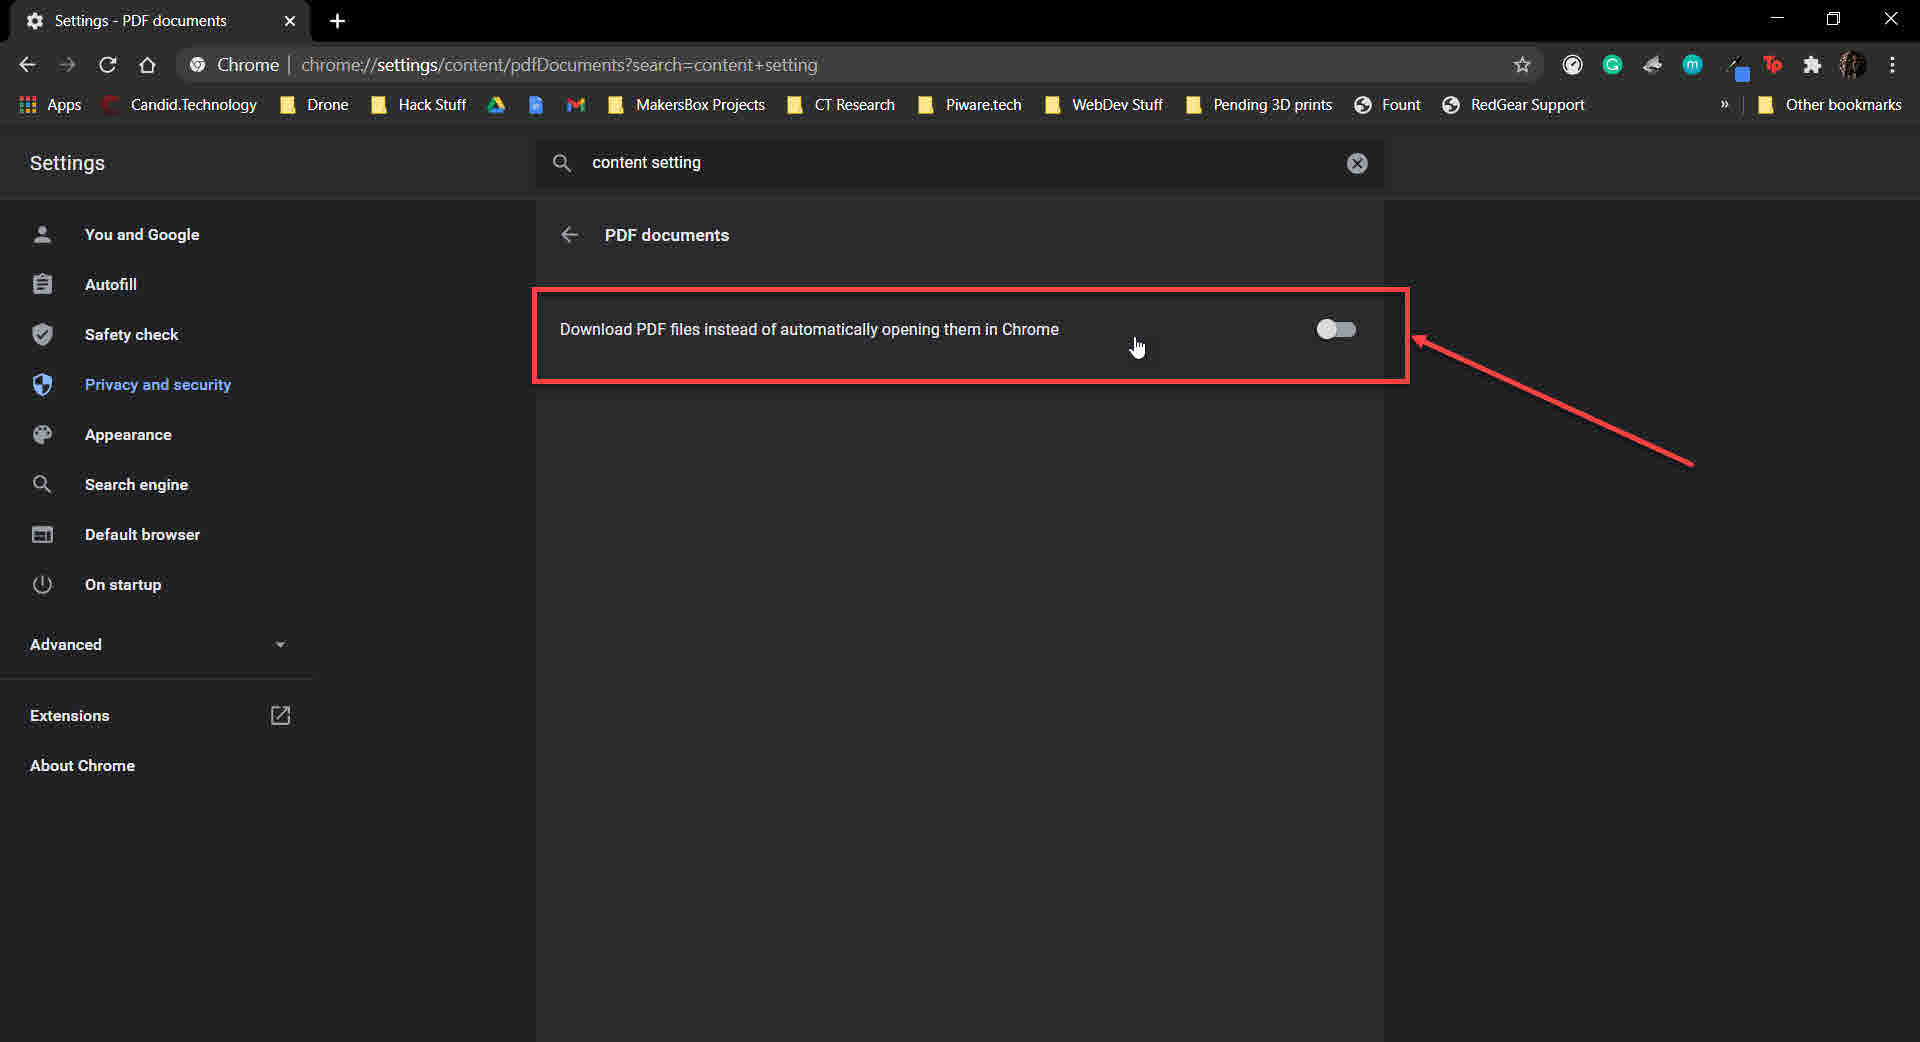Click the browser back arrow
Screen dimensions: 1920x1042
(x=27, y=65)
